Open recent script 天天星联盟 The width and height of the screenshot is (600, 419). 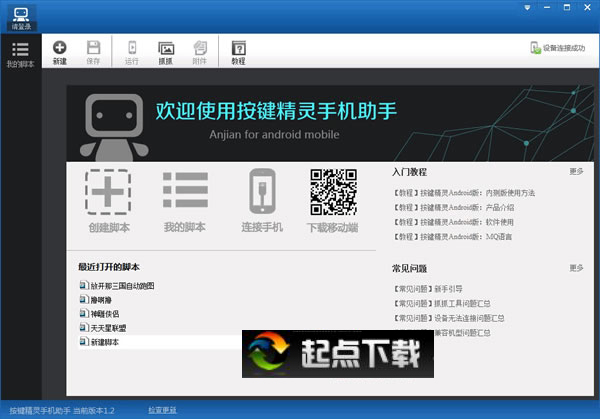click(x=103, y=328)
